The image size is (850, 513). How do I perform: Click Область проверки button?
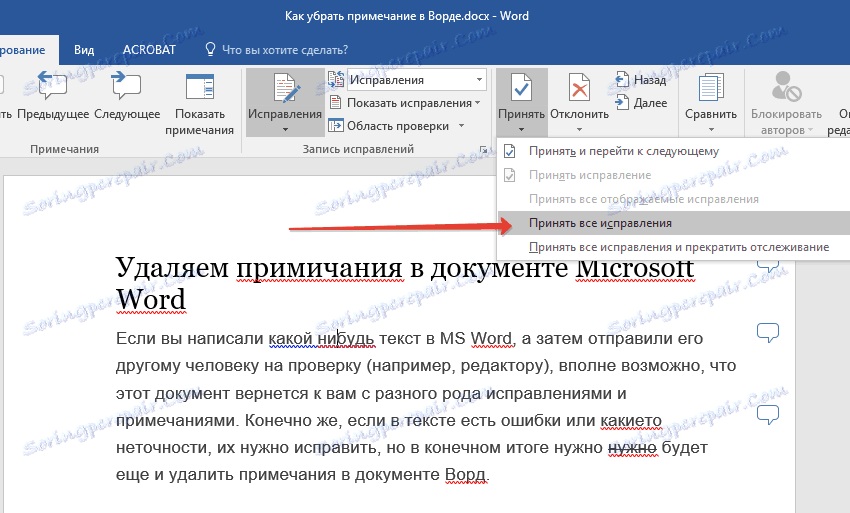[x=390, y=126]
